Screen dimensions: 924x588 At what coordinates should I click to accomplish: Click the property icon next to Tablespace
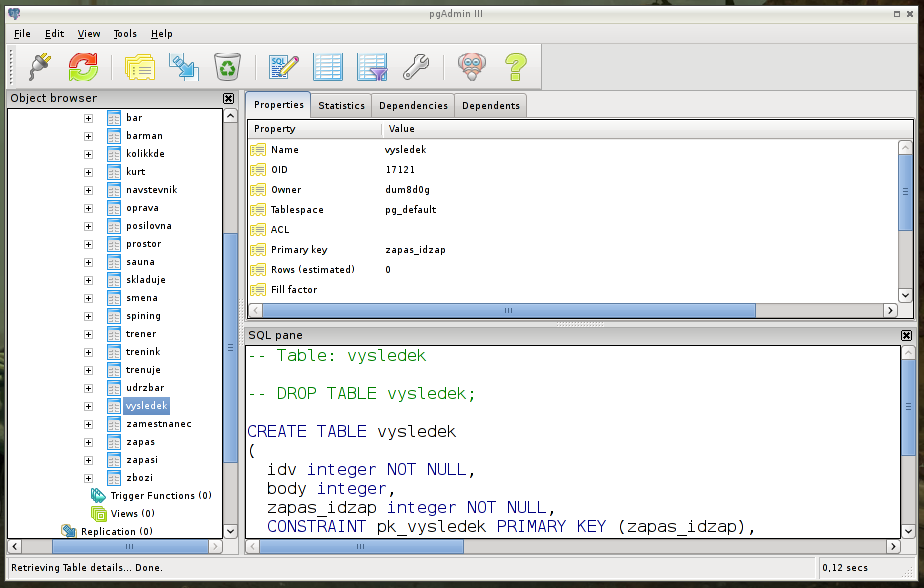tap(258, 210)
